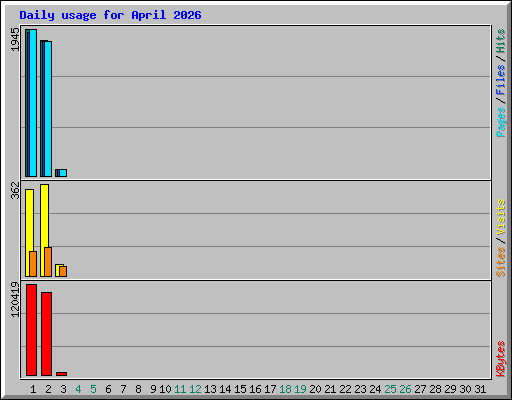512x400 pixels.
Task: Click day label 13 on the x-axis
Action: tap(210, 389)
